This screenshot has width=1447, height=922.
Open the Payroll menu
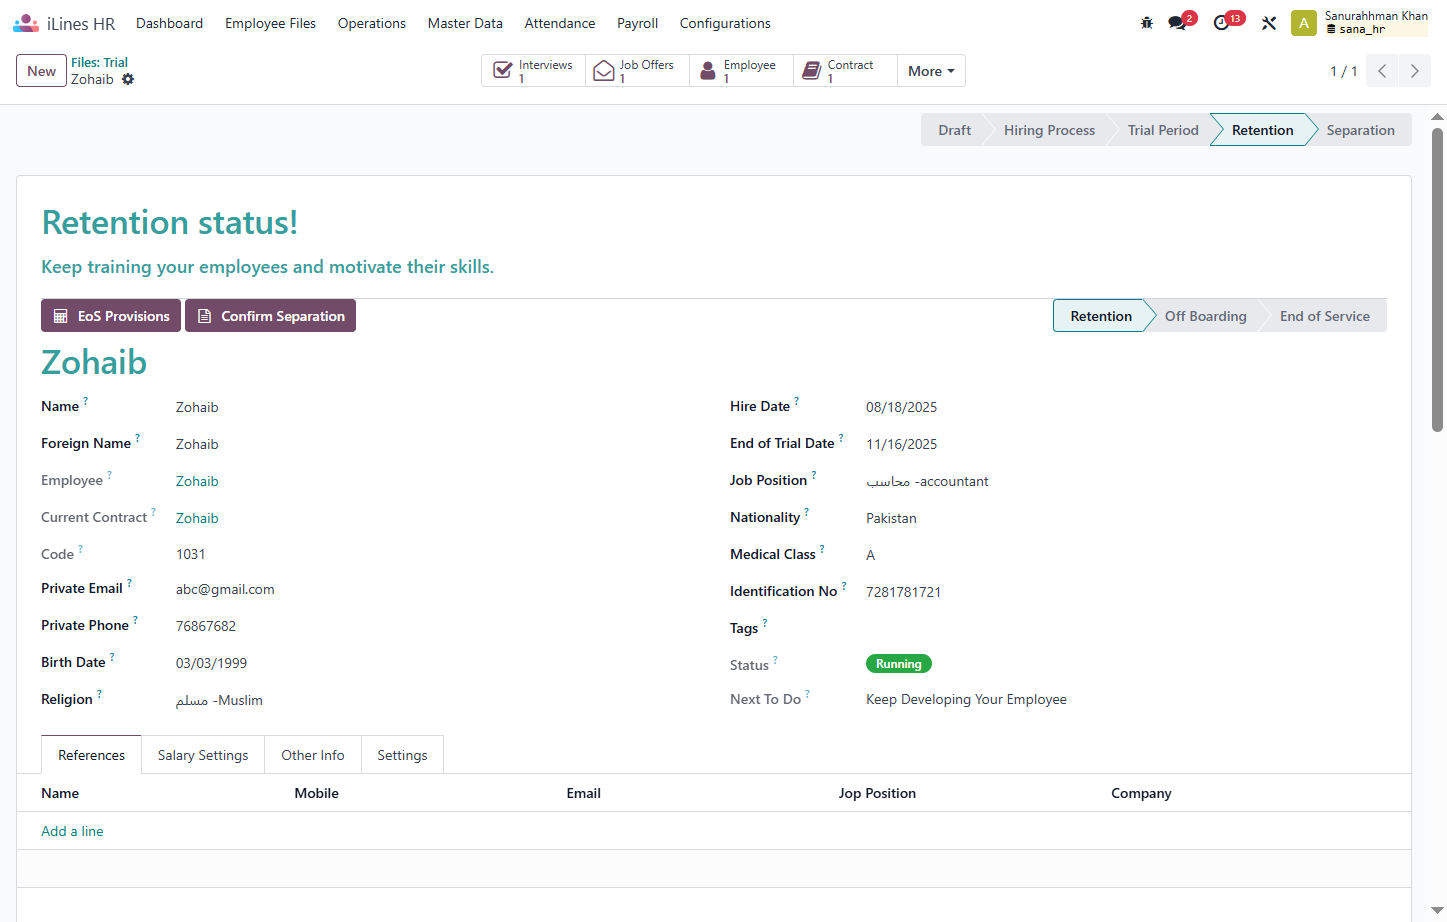(x=637, y=23)
